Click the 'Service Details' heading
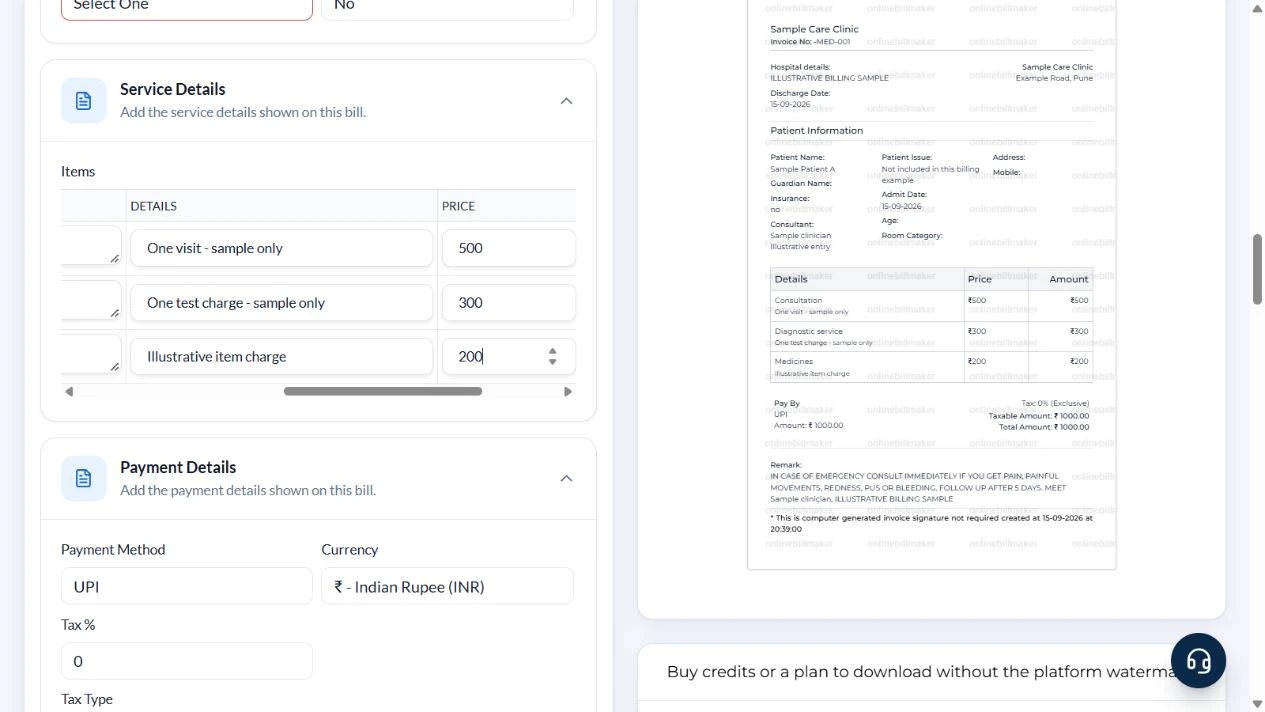Image resolution: width=1265 pixels, height=712 pixels. point(173,89)
